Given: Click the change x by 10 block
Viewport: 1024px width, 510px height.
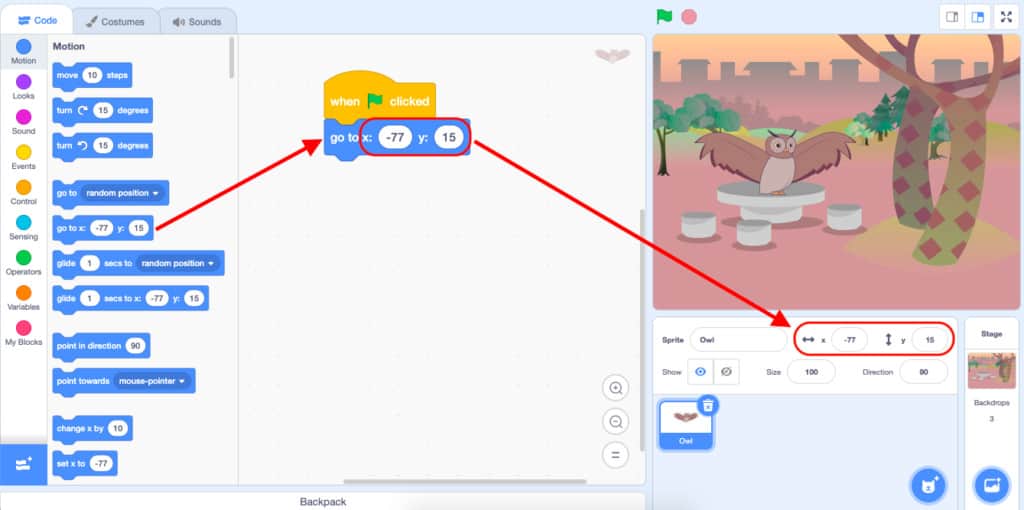Looking at the screenshot, I should coord(92,429).
